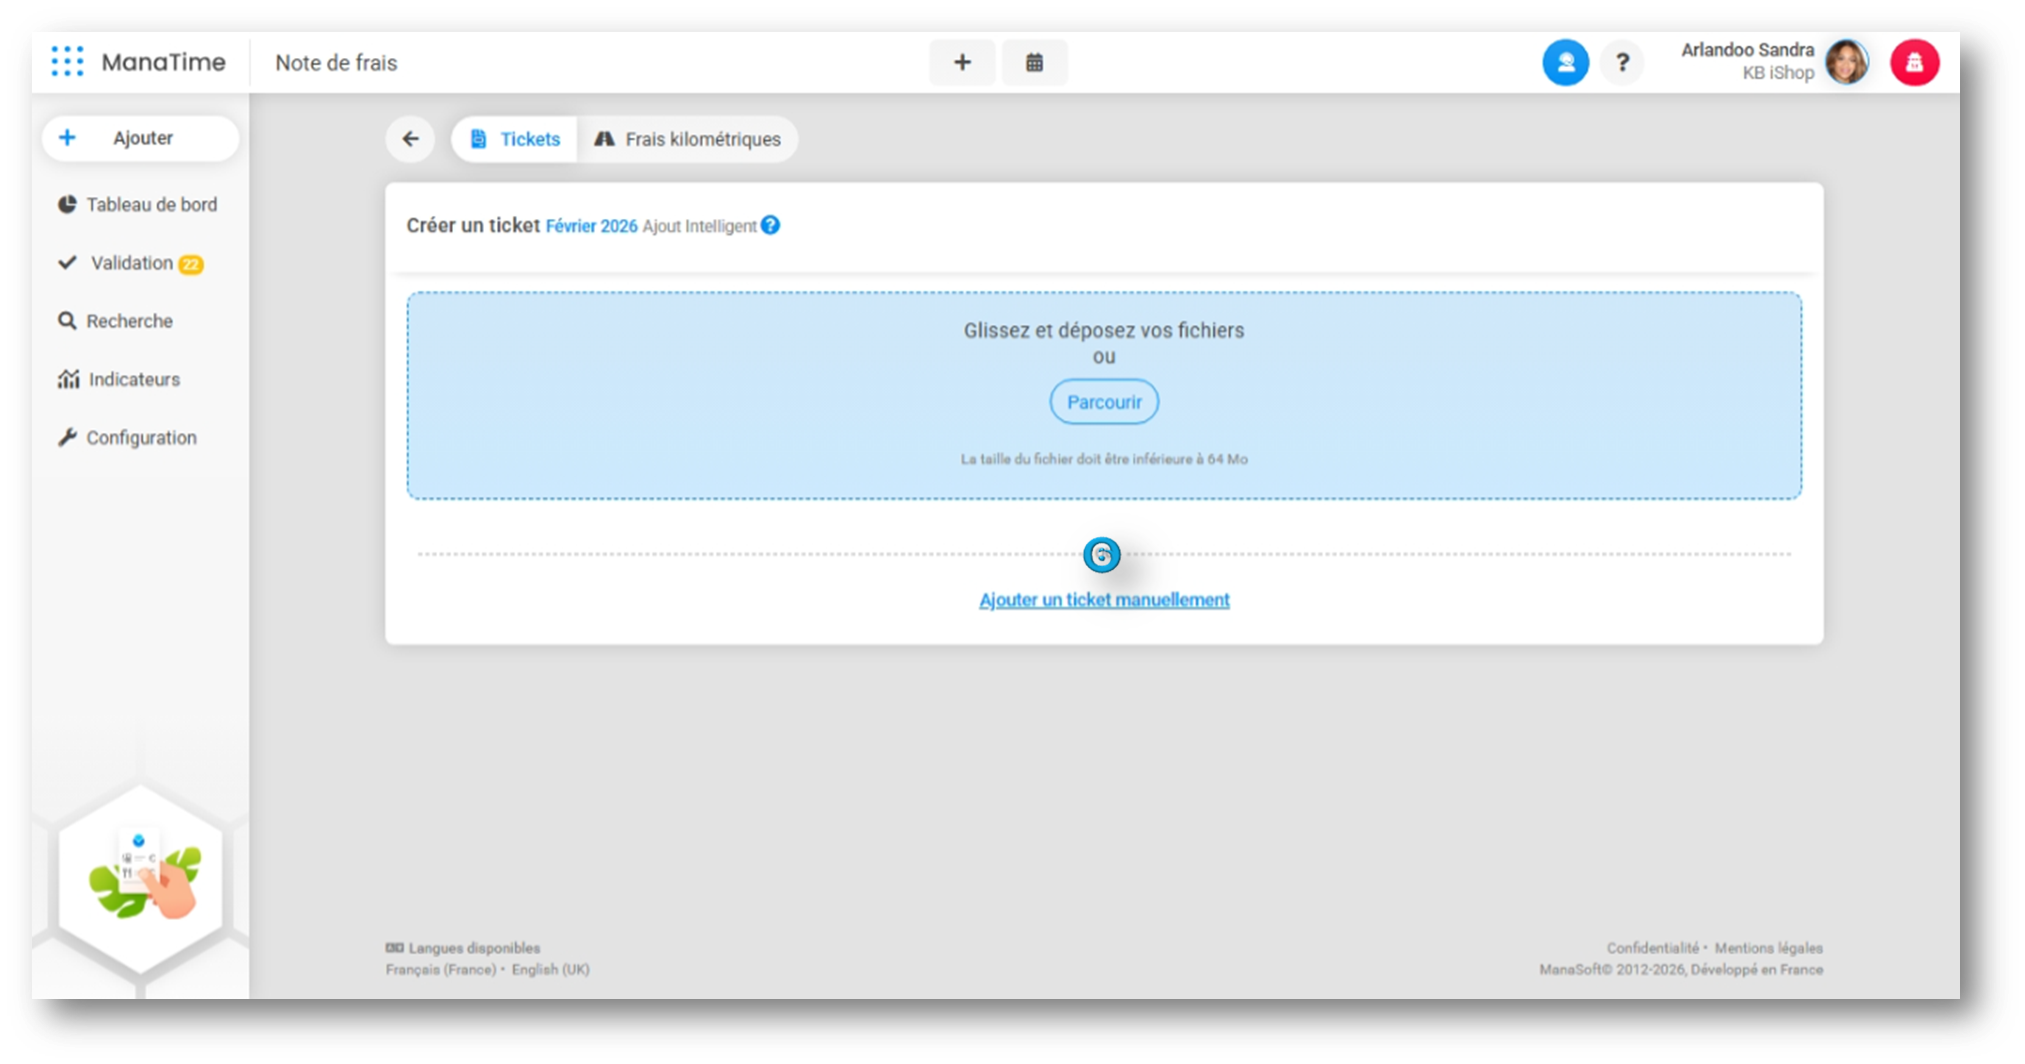Open the help question mark button
Viewport: 2025px width, 1064px height.
coord(1622,63)
